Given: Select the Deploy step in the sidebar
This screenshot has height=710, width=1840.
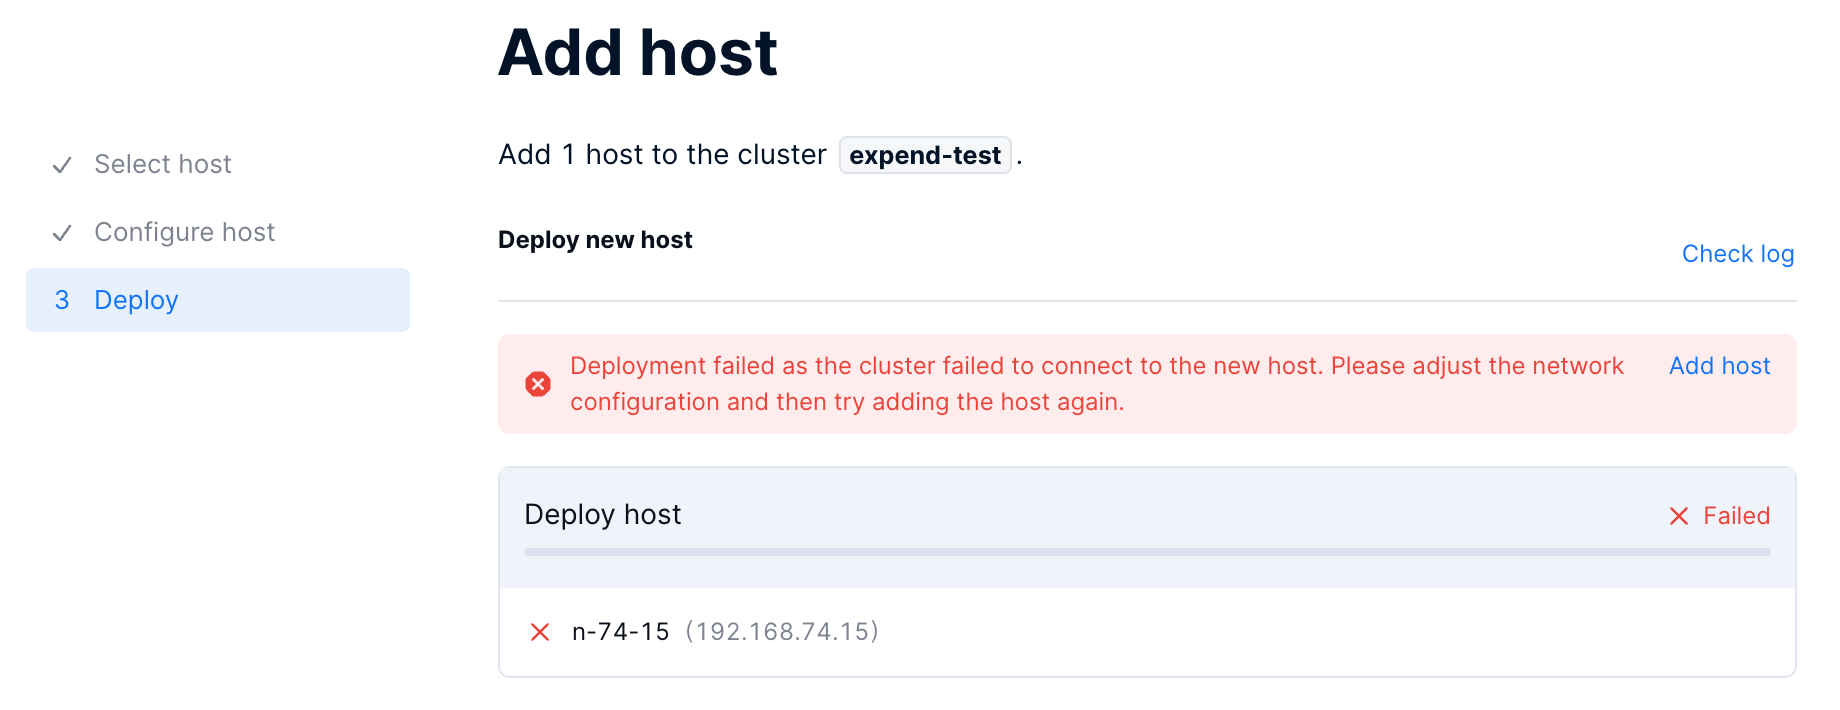Looking at the screenshot, I should (136, 300).
